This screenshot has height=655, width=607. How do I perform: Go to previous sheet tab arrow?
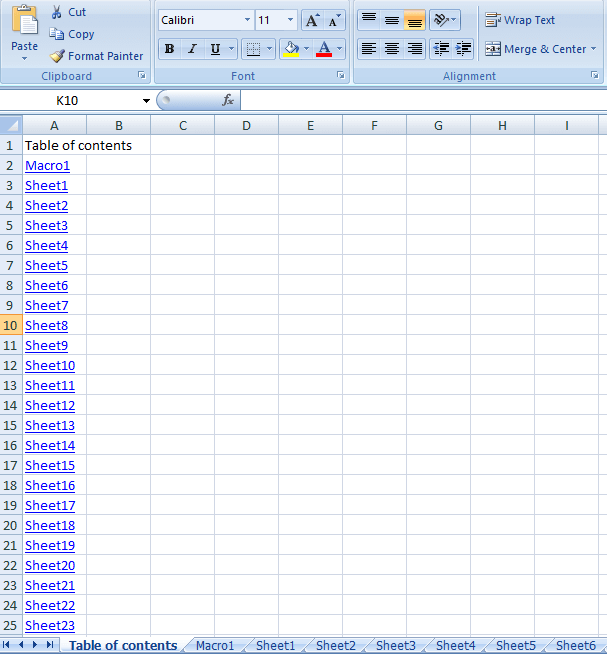tap(21, 645)
